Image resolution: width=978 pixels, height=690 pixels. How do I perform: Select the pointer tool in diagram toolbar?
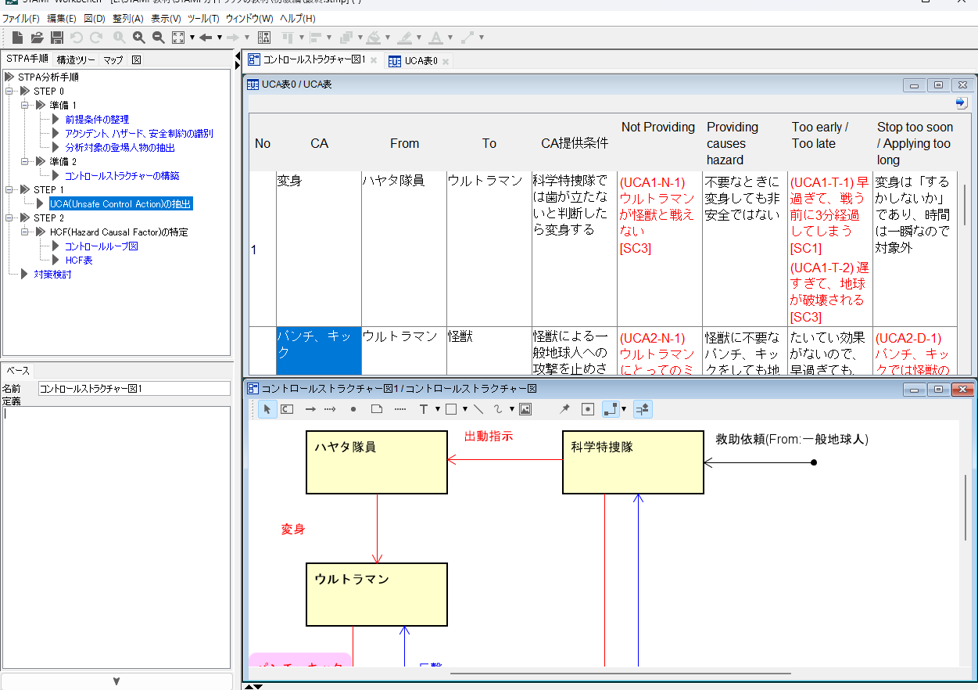[x=267, y=409]
